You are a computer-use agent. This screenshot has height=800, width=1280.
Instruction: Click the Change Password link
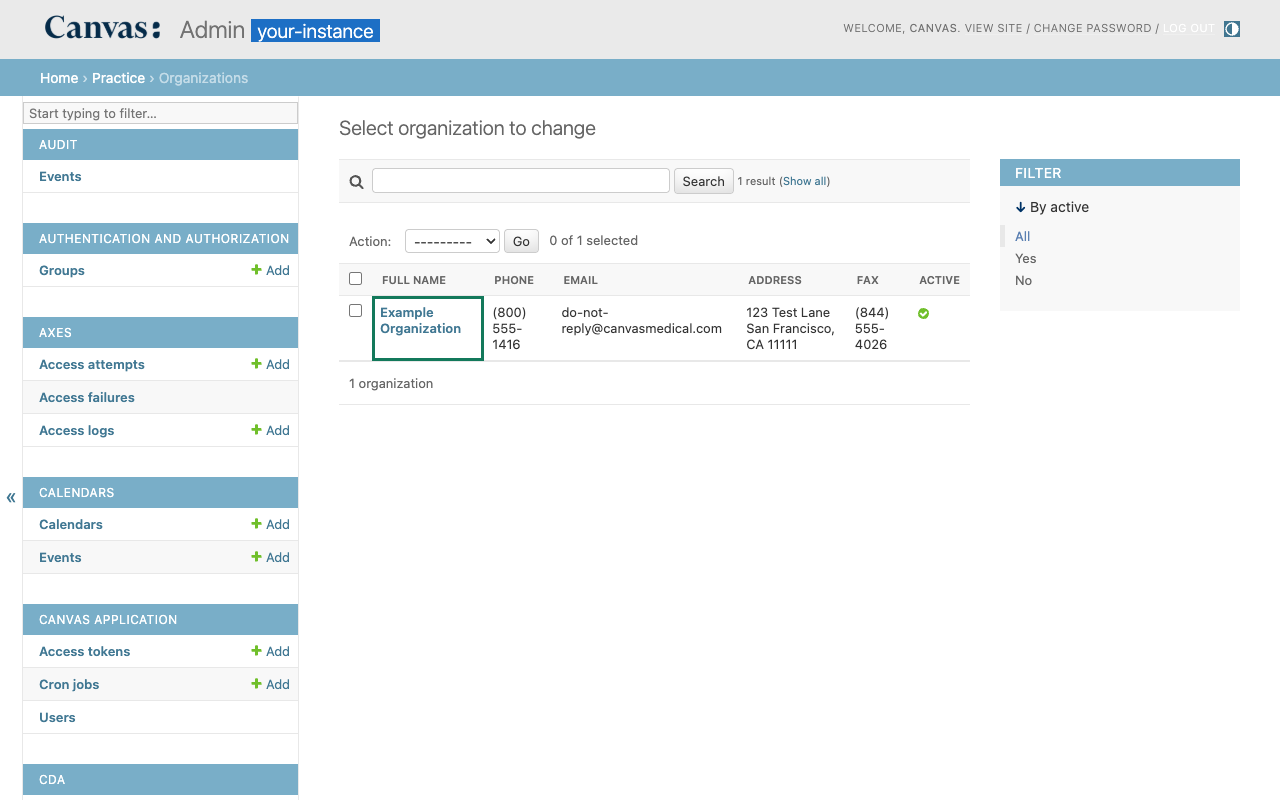tap(1092, 28)
